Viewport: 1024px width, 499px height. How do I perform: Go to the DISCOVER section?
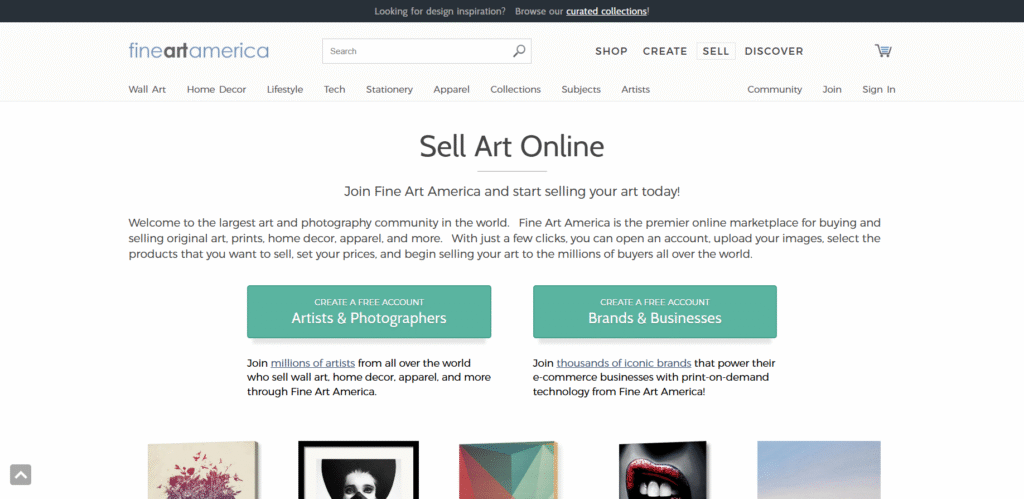pyautogui.click(x=773, y=51)
